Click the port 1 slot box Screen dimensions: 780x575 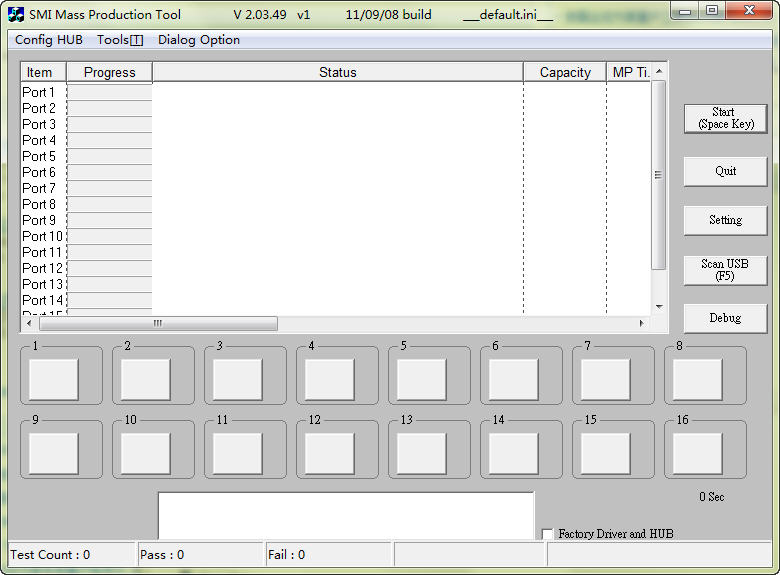(x=54, y=379)
